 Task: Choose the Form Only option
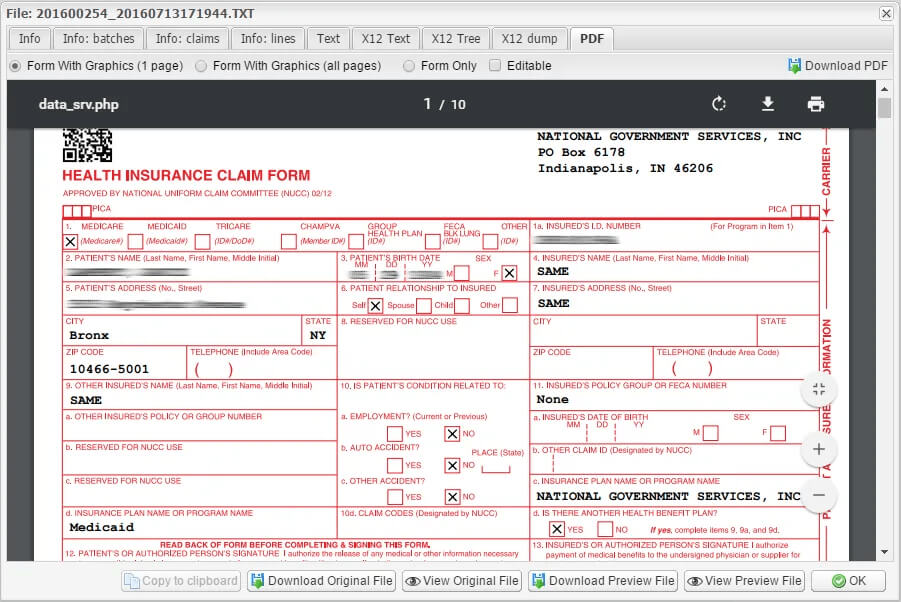coord(409,66)
